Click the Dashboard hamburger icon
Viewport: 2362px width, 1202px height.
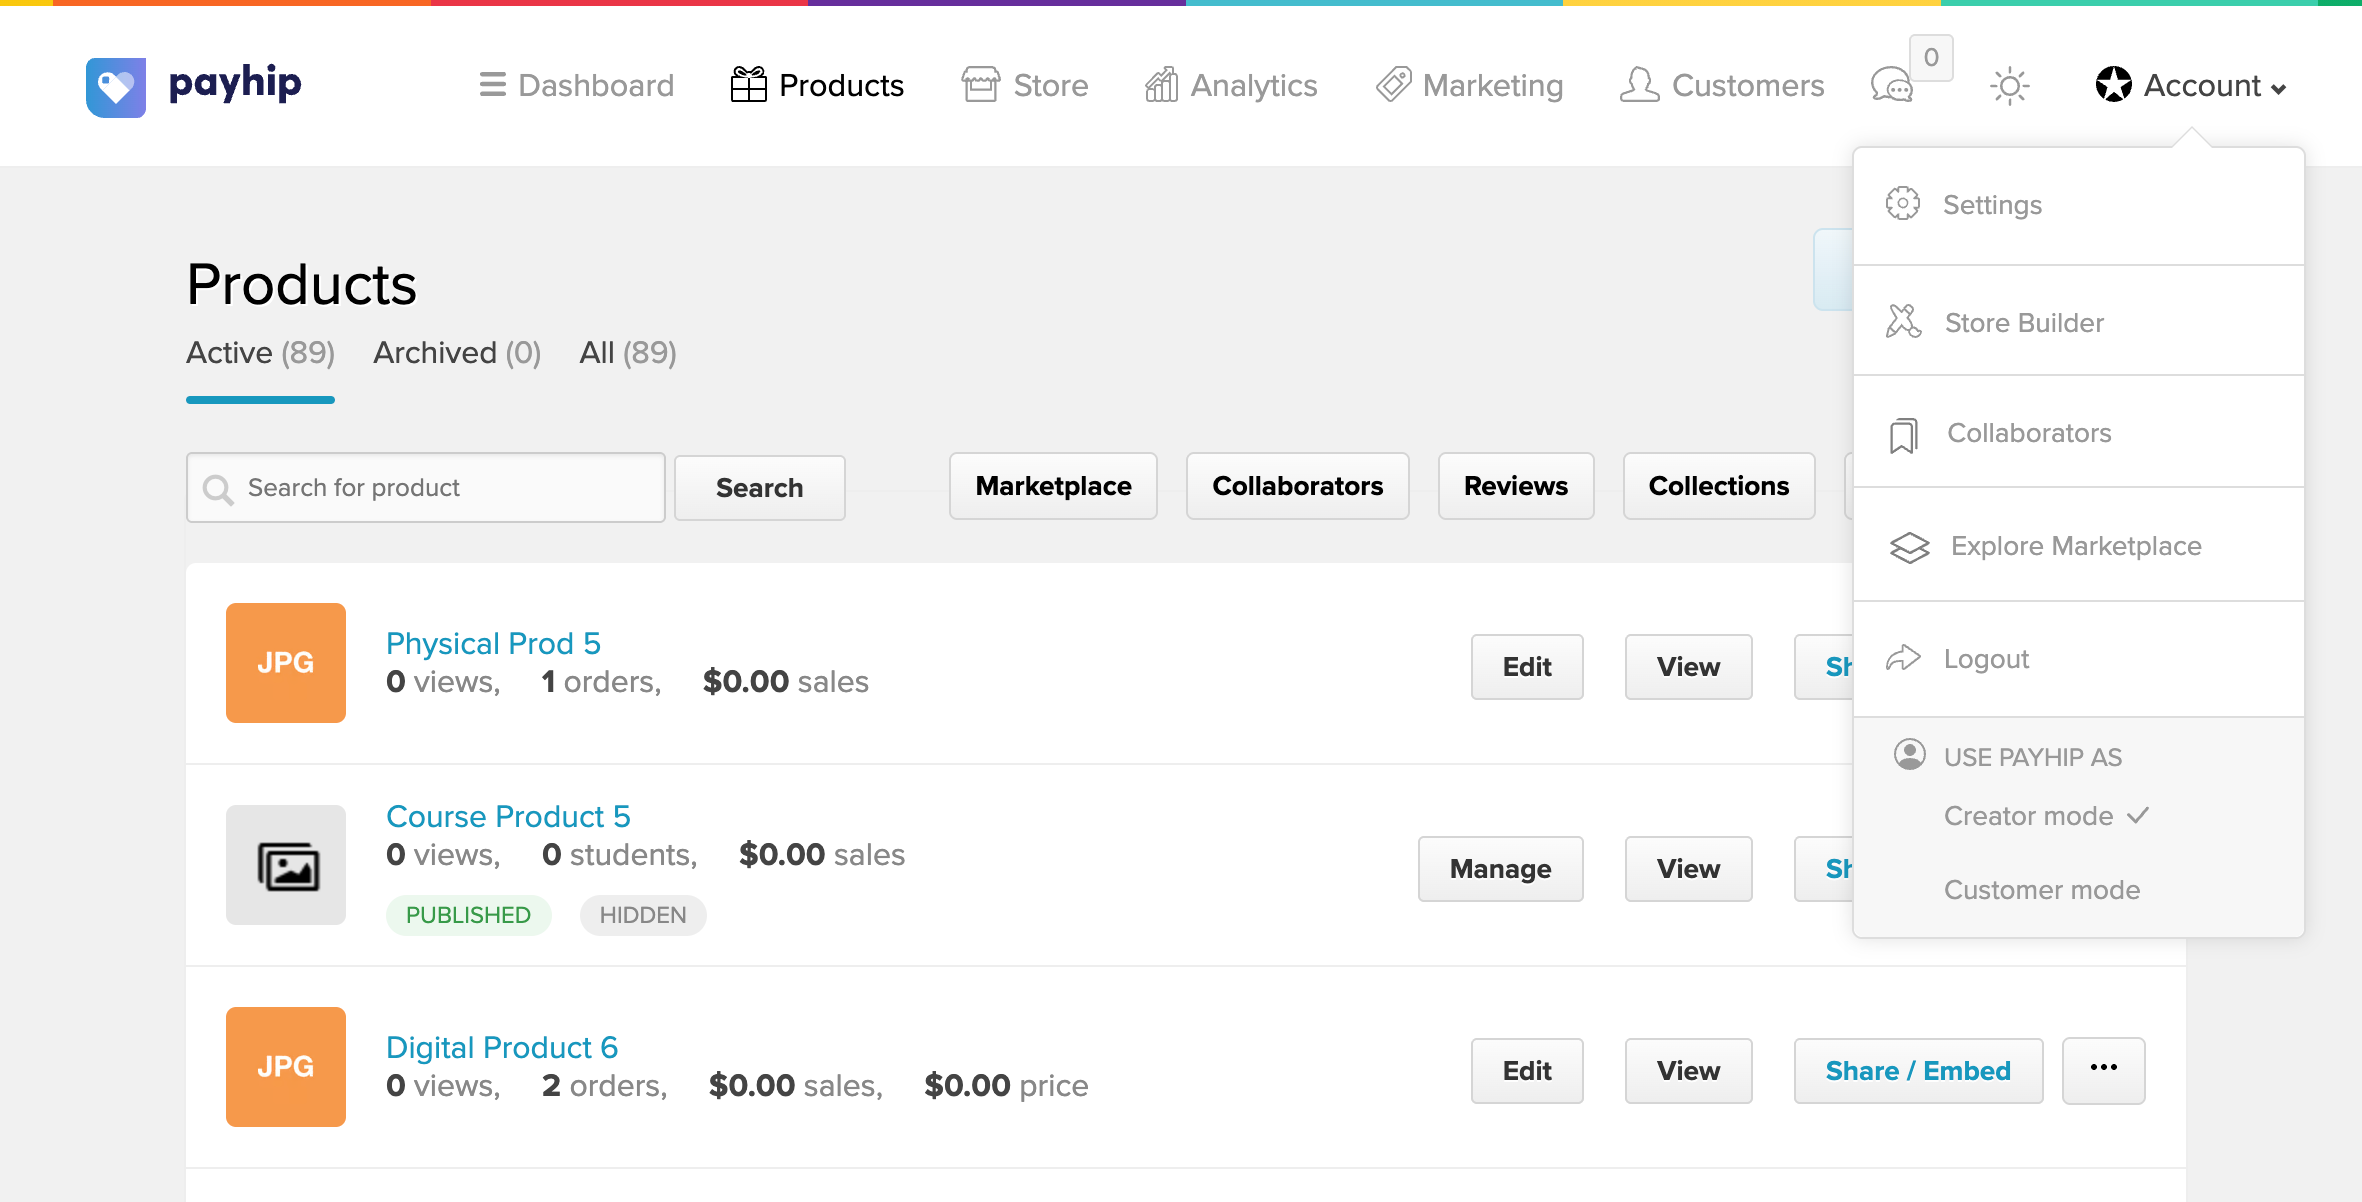(492, 85)
